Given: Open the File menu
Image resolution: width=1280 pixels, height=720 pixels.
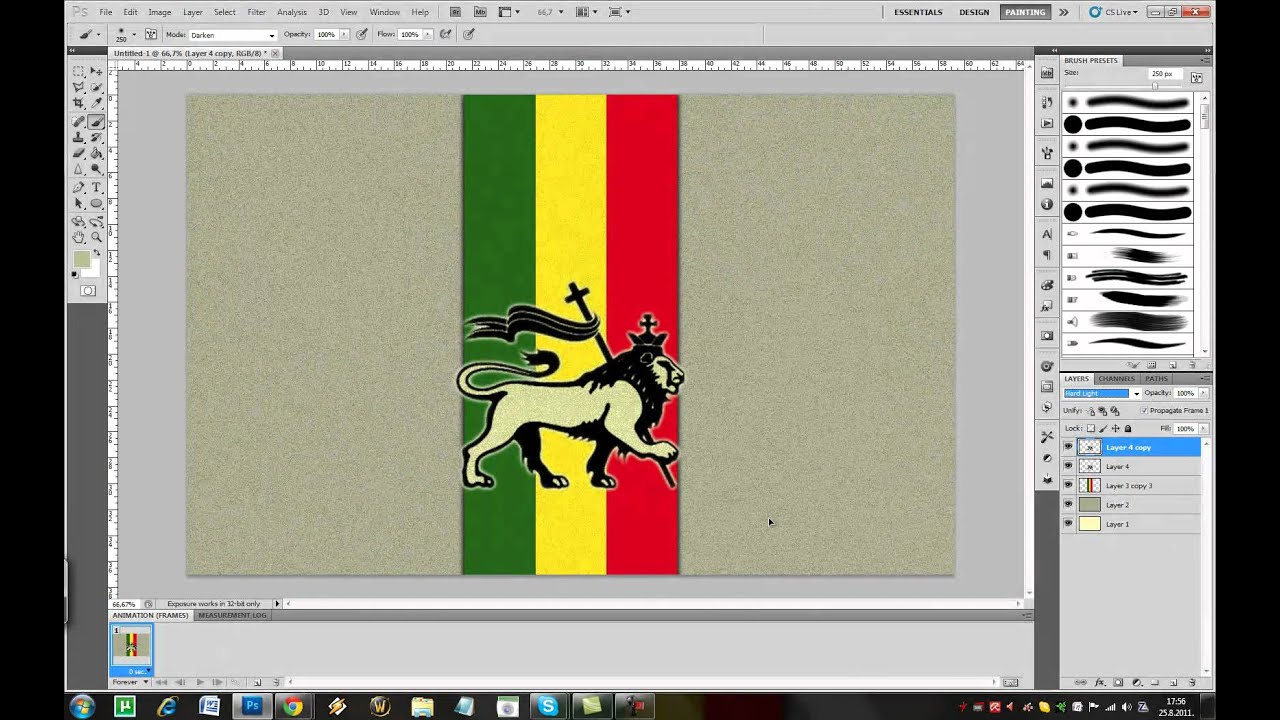Looking at the screenshot, I should [105, 12].
